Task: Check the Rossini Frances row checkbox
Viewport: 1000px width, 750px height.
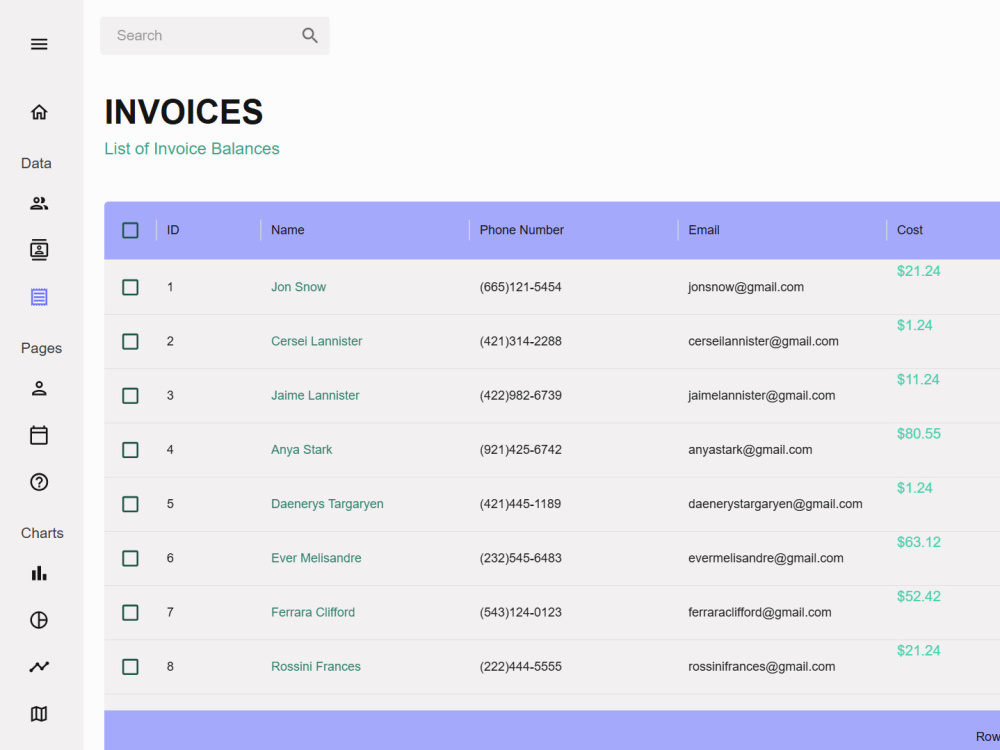Action: tap(130, 666)
